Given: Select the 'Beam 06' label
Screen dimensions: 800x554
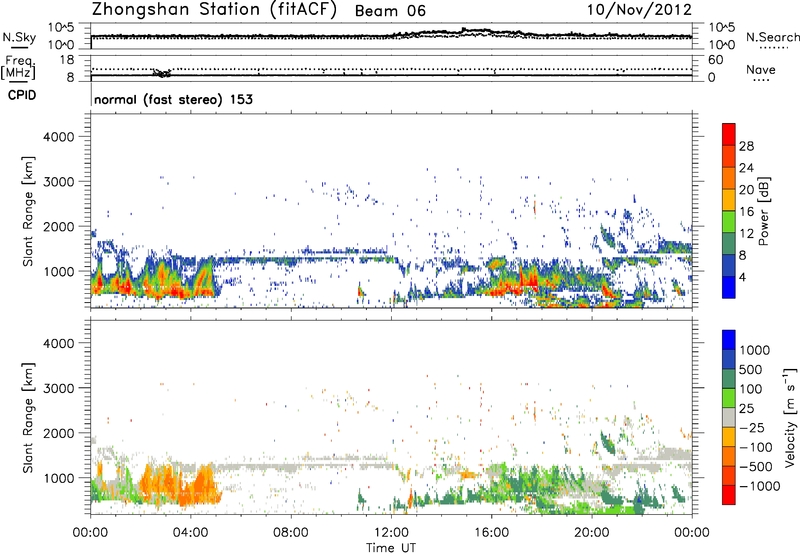Looking at the screenshot, I should click(390, 11).
